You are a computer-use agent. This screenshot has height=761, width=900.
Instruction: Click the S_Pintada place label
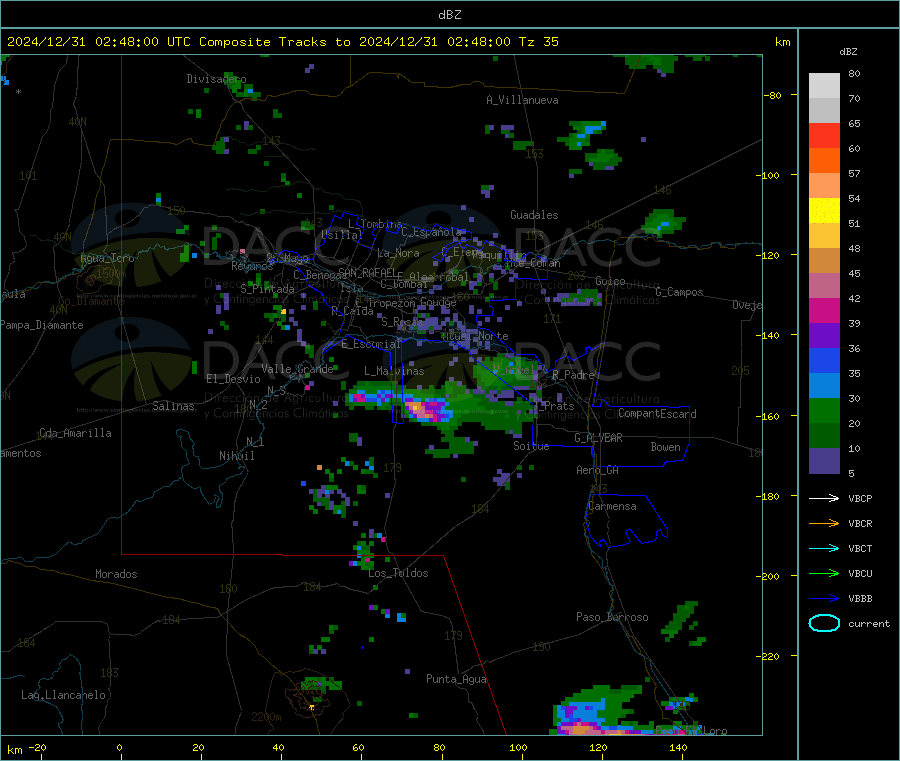point(267,289)
